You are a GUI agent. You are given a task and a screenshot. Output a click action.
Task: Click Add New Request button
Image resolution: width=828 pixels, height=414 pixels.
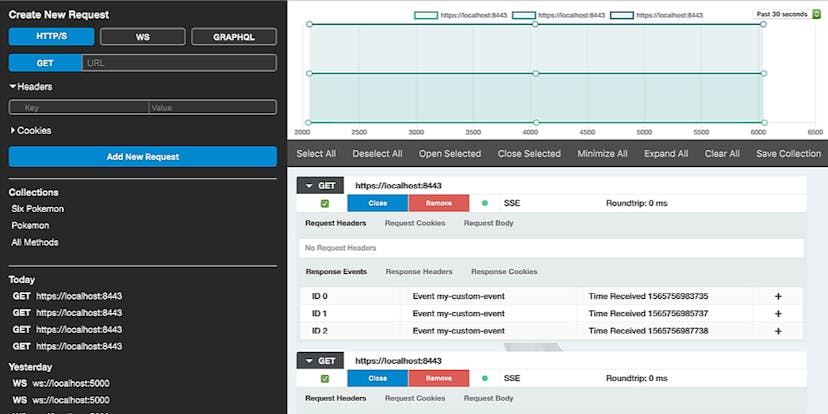point(143,157)
